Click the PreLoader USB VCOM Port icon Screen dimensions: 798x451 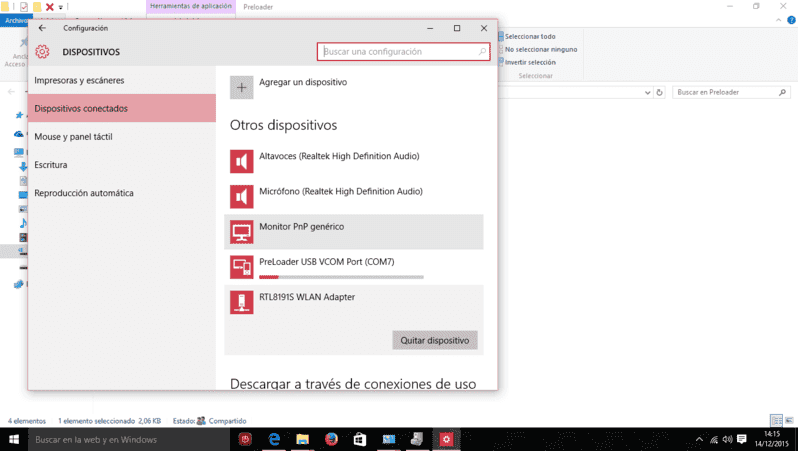[241, 267]
